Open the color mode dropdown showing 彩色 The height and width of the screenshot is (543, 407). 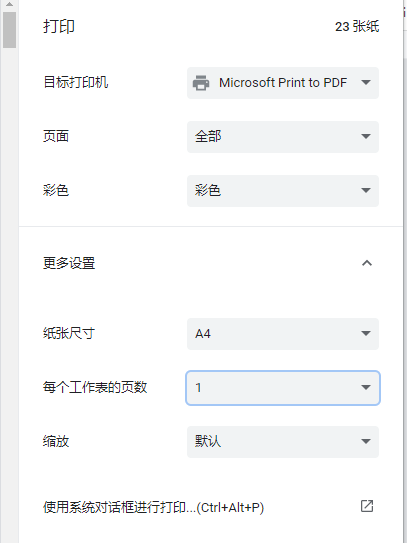click(283, 191)
